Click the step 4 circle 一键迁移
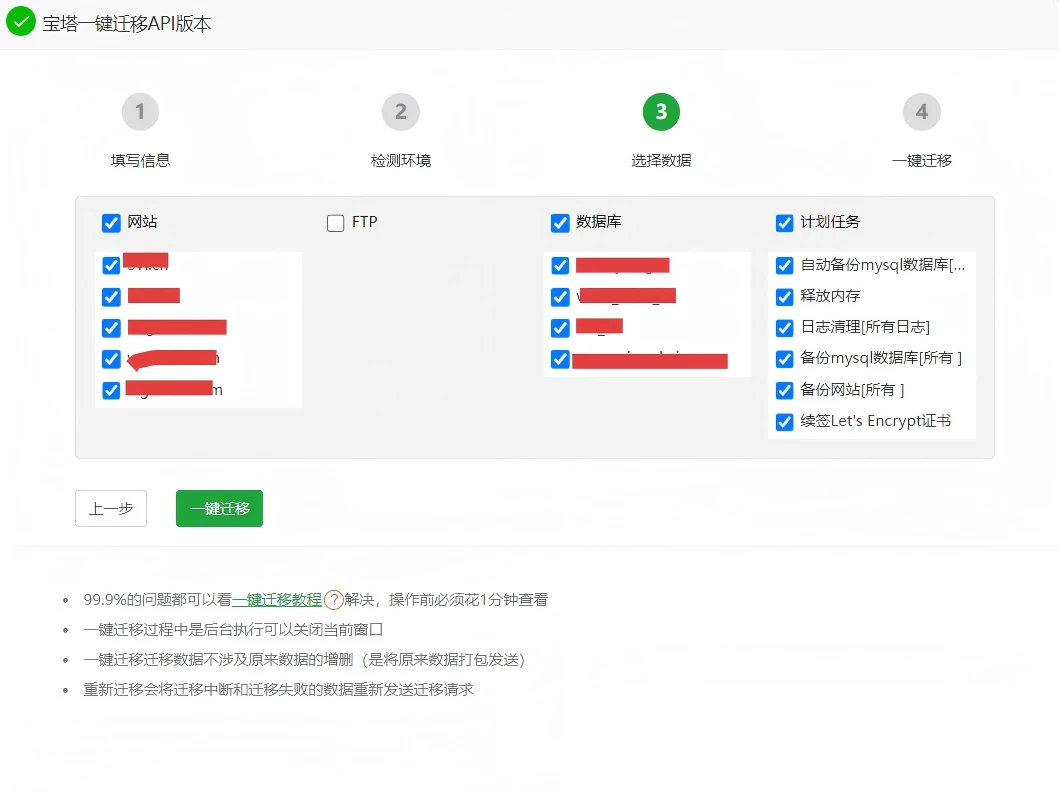Screen dimensions: 1059x793 tap(921, 112)
